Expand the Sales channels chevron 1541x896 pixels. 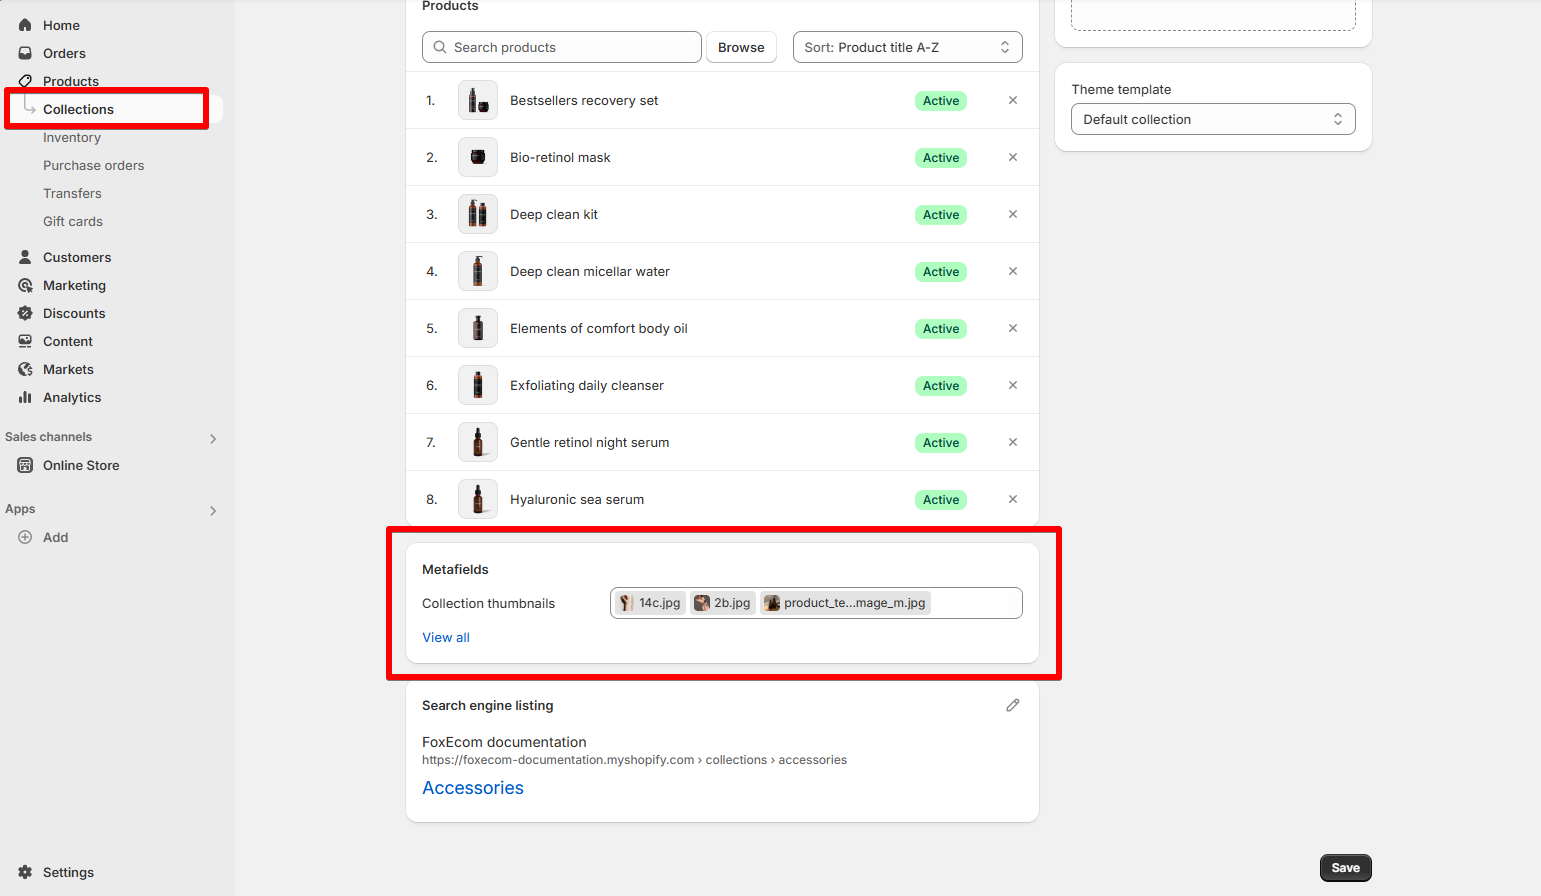[x=213, y=438]
